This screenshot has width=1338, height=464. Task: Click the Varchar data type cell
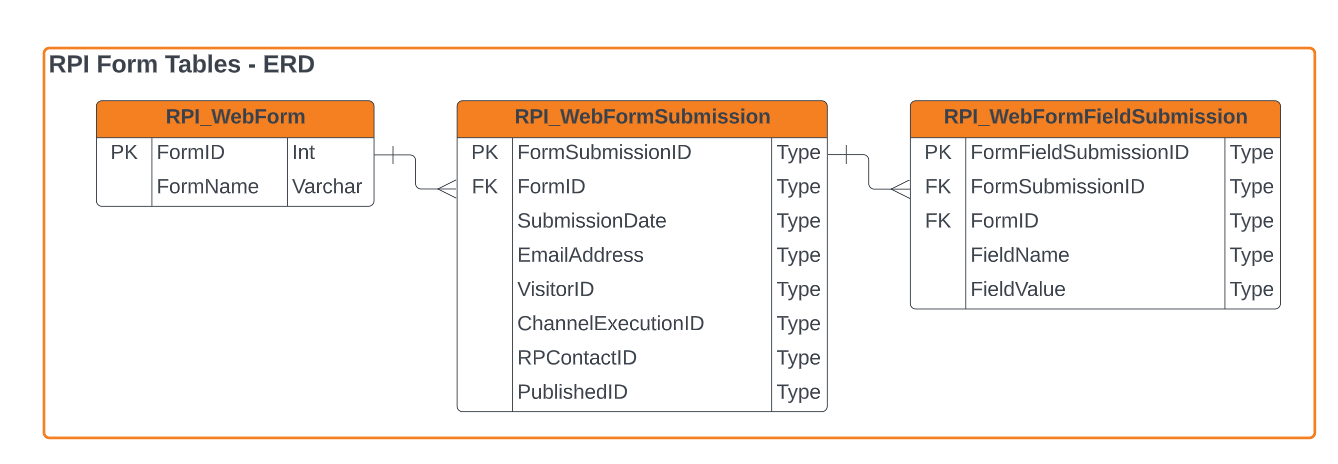pos(327,187)
